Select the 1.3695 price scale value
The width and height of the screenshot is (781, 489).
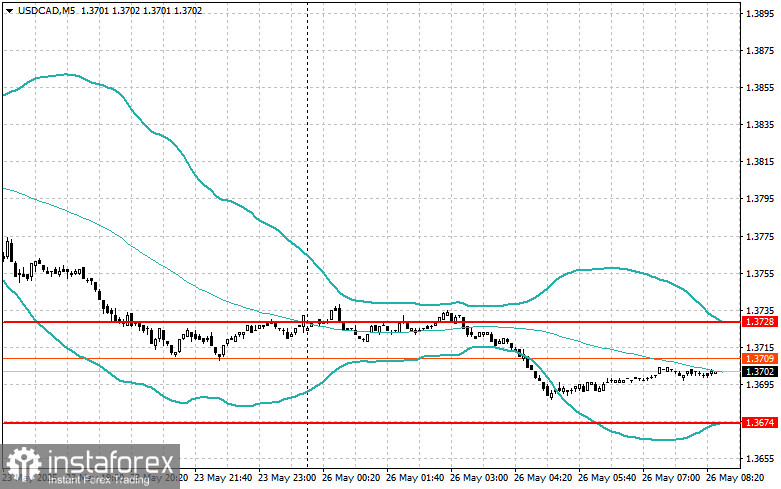pyautogui.click(x=760, y=385)
